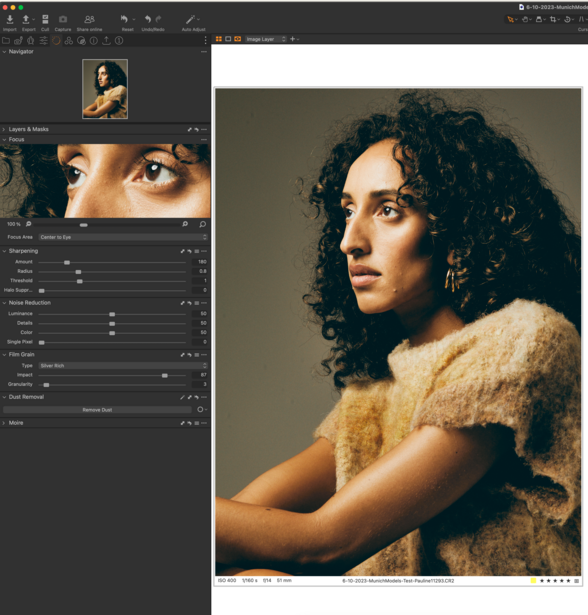This screenshot has width=588, height=615.
Task: Click the Redo arrow in the toolbar
Action: pyautogui.click(x=158, y=19)
